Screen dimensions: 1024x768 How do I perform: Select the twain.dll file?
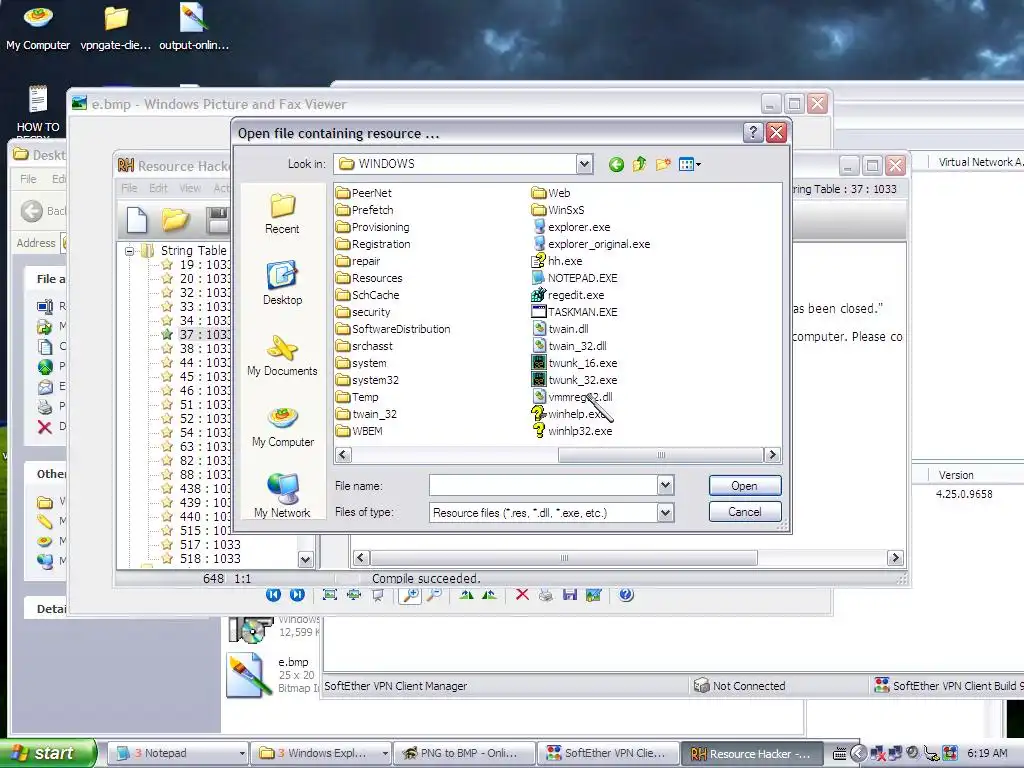click(560, 328)
